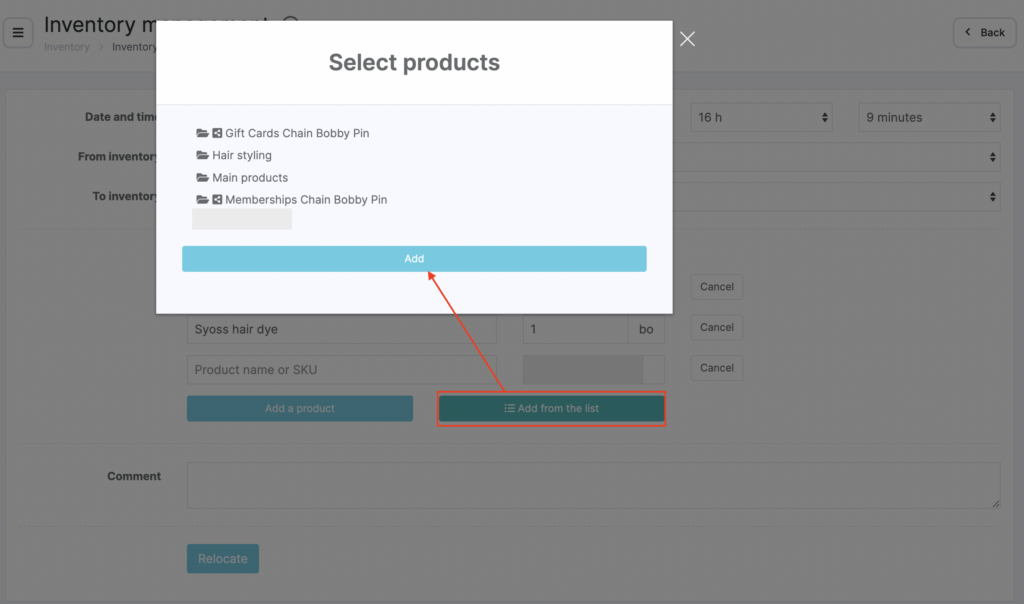Screen dimensions: 1024x604
Task: Focus the Comment text area
Action: tap(593, 485)
